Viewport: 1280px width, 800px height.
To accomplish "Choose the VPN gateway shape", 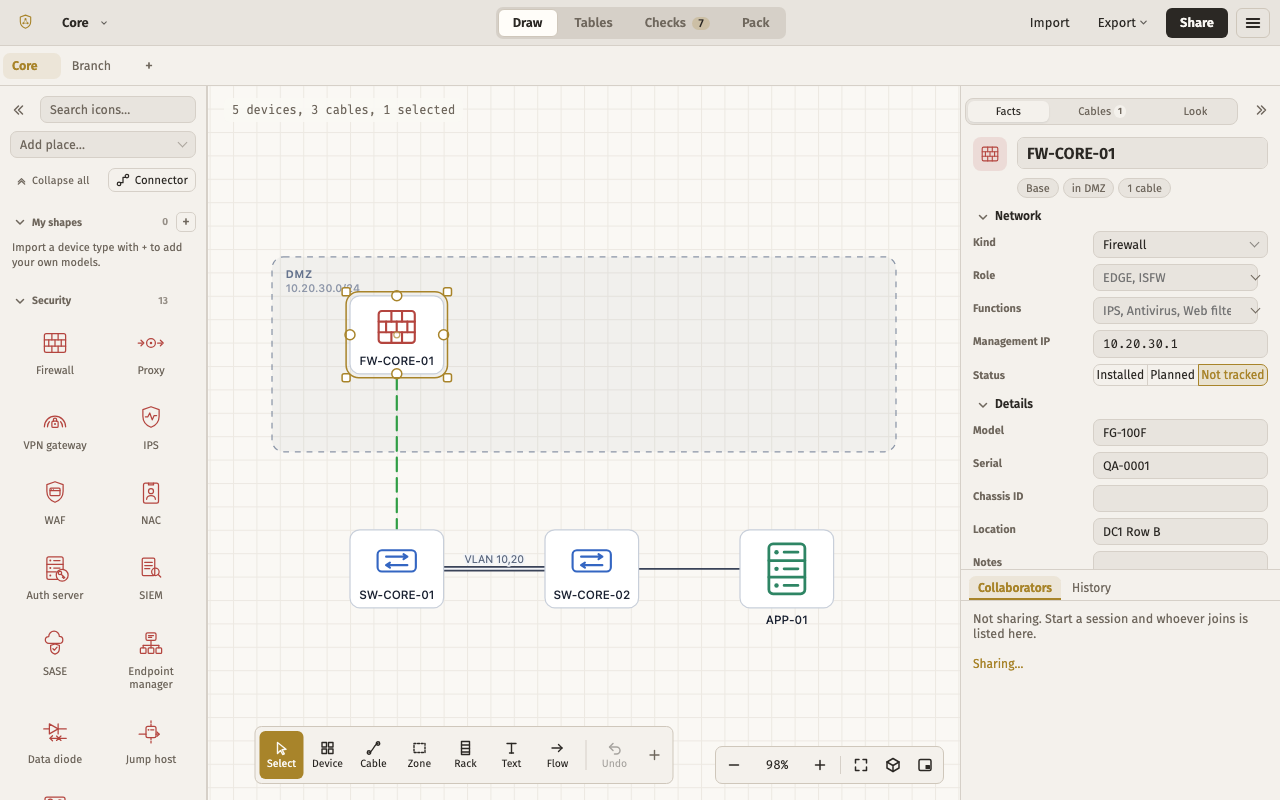I will pos(55,429).
